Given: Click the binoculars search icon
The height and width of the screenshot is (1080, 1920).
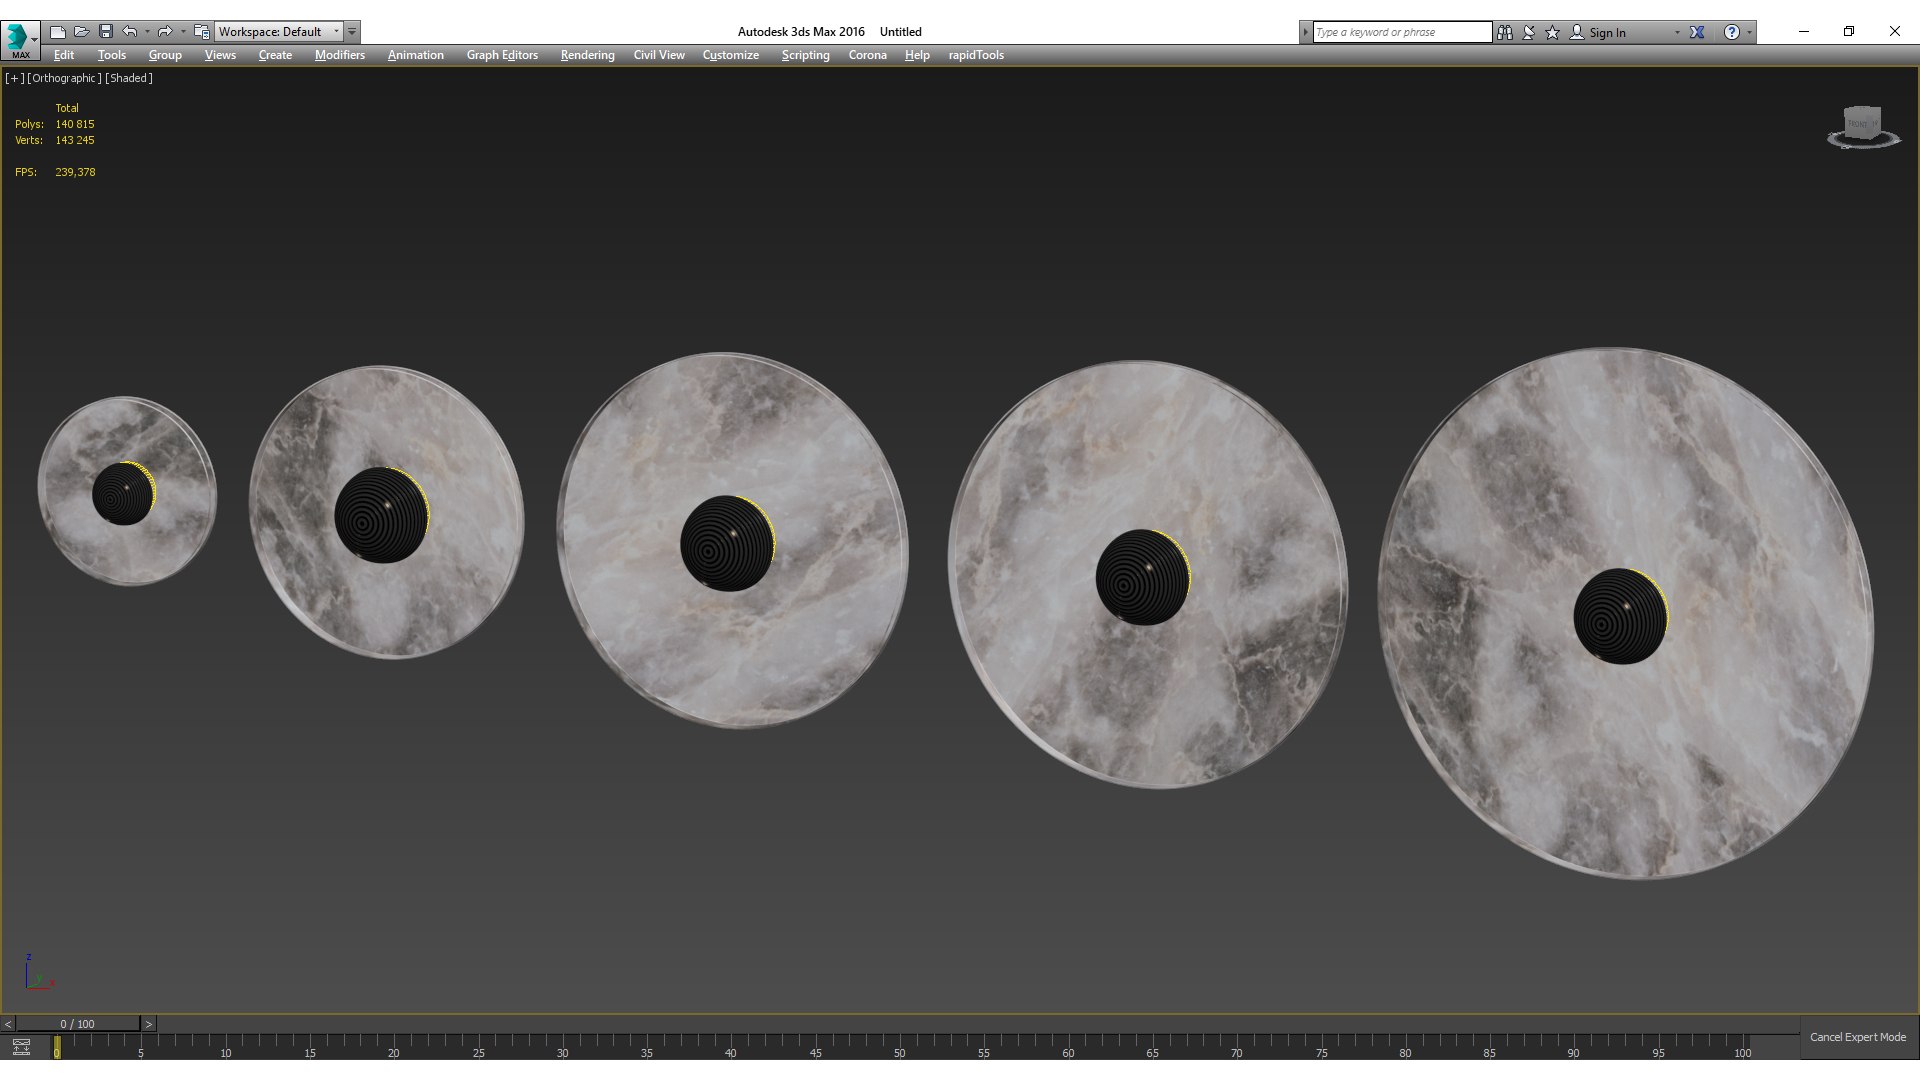Looking at the screenshot, I should [1505, 32].
